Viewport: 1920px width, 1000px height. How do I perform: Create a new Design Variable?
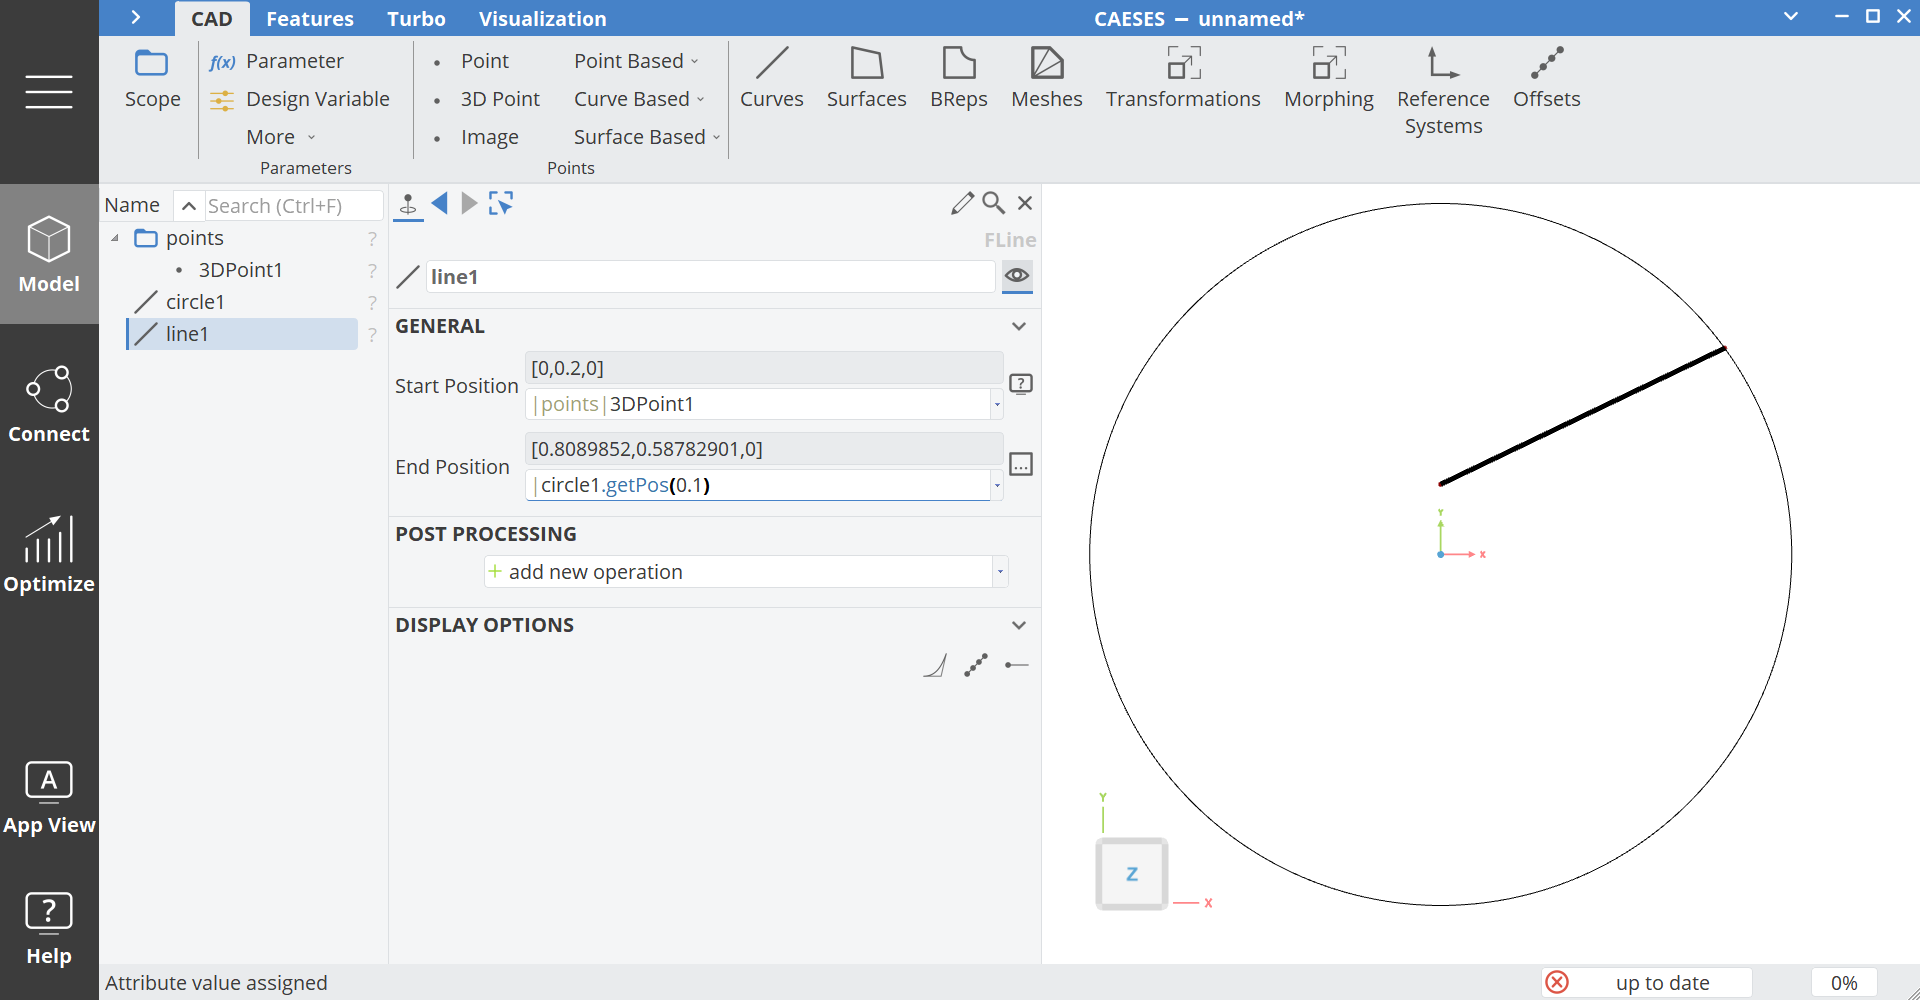[300, 99]
